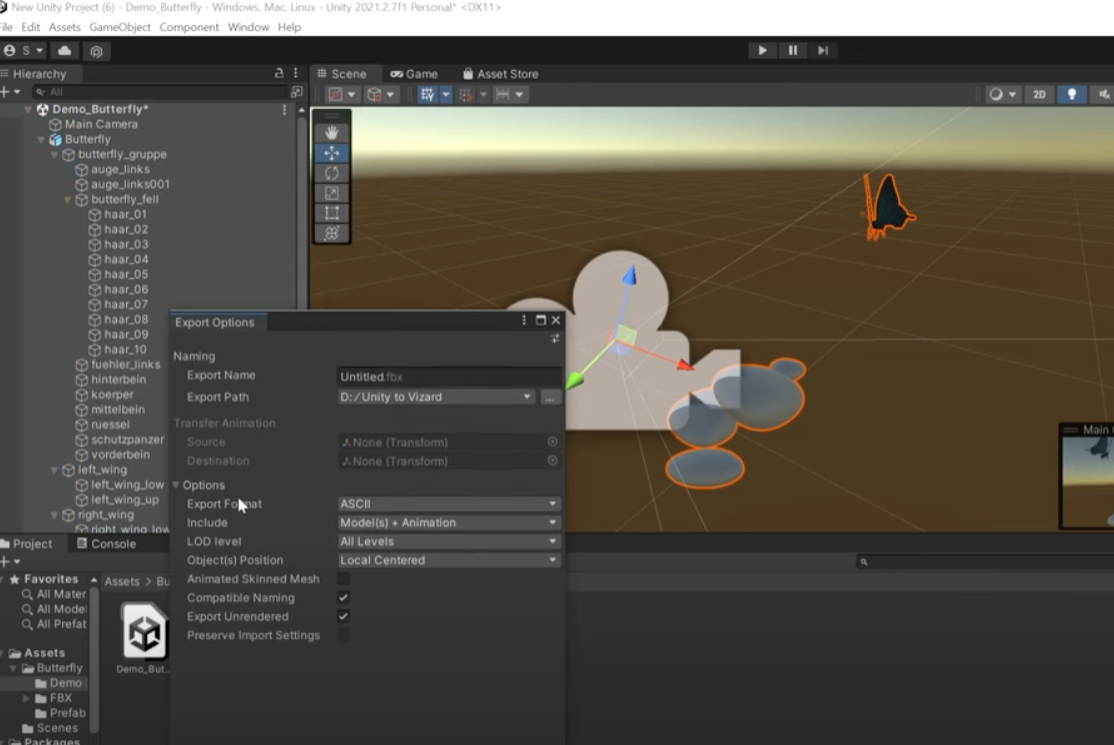Click the Export Name input field
The width and height of the screenshot is (1114, 745).
tap(448, 377)
